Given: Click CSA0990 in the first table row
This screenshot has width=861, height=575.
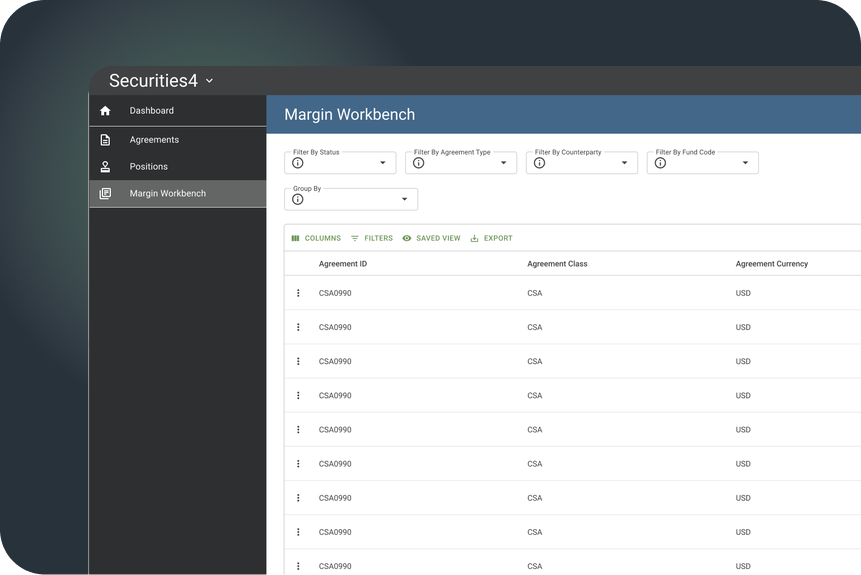Looking at the screenshot, I should (335, 293).
